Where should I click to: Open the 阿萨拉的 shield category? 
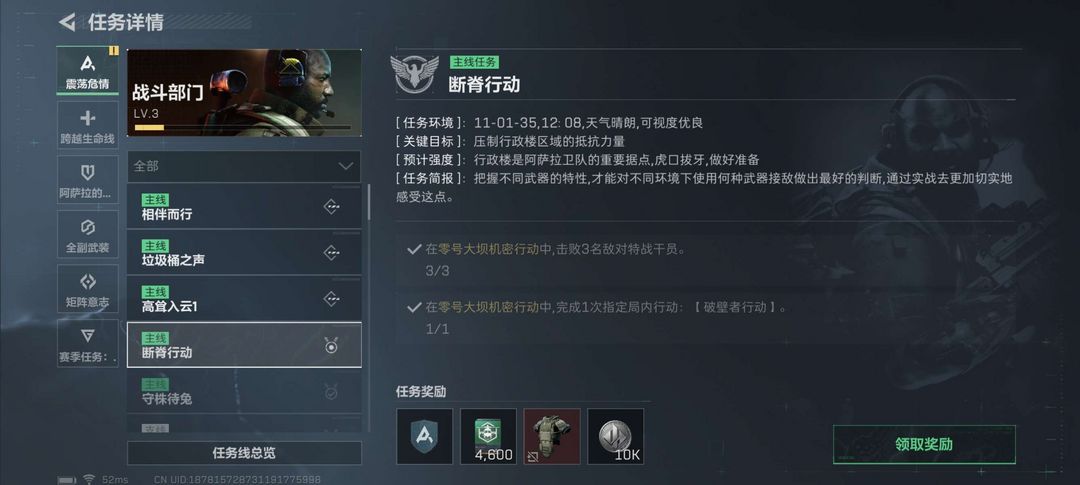[87, 179]
